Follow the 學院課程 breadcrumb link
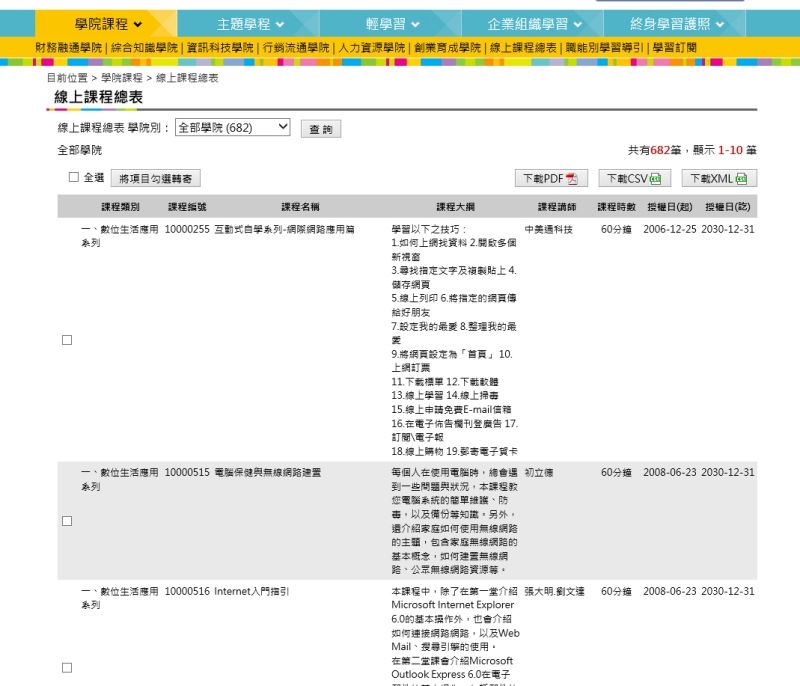 click(121, 78)
